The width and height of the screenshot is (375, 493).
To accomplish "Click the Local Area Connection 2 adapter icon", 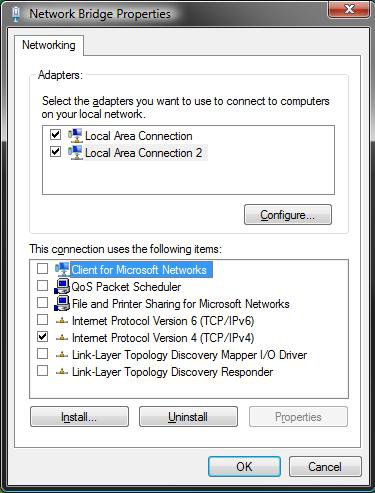I will 75,153.
